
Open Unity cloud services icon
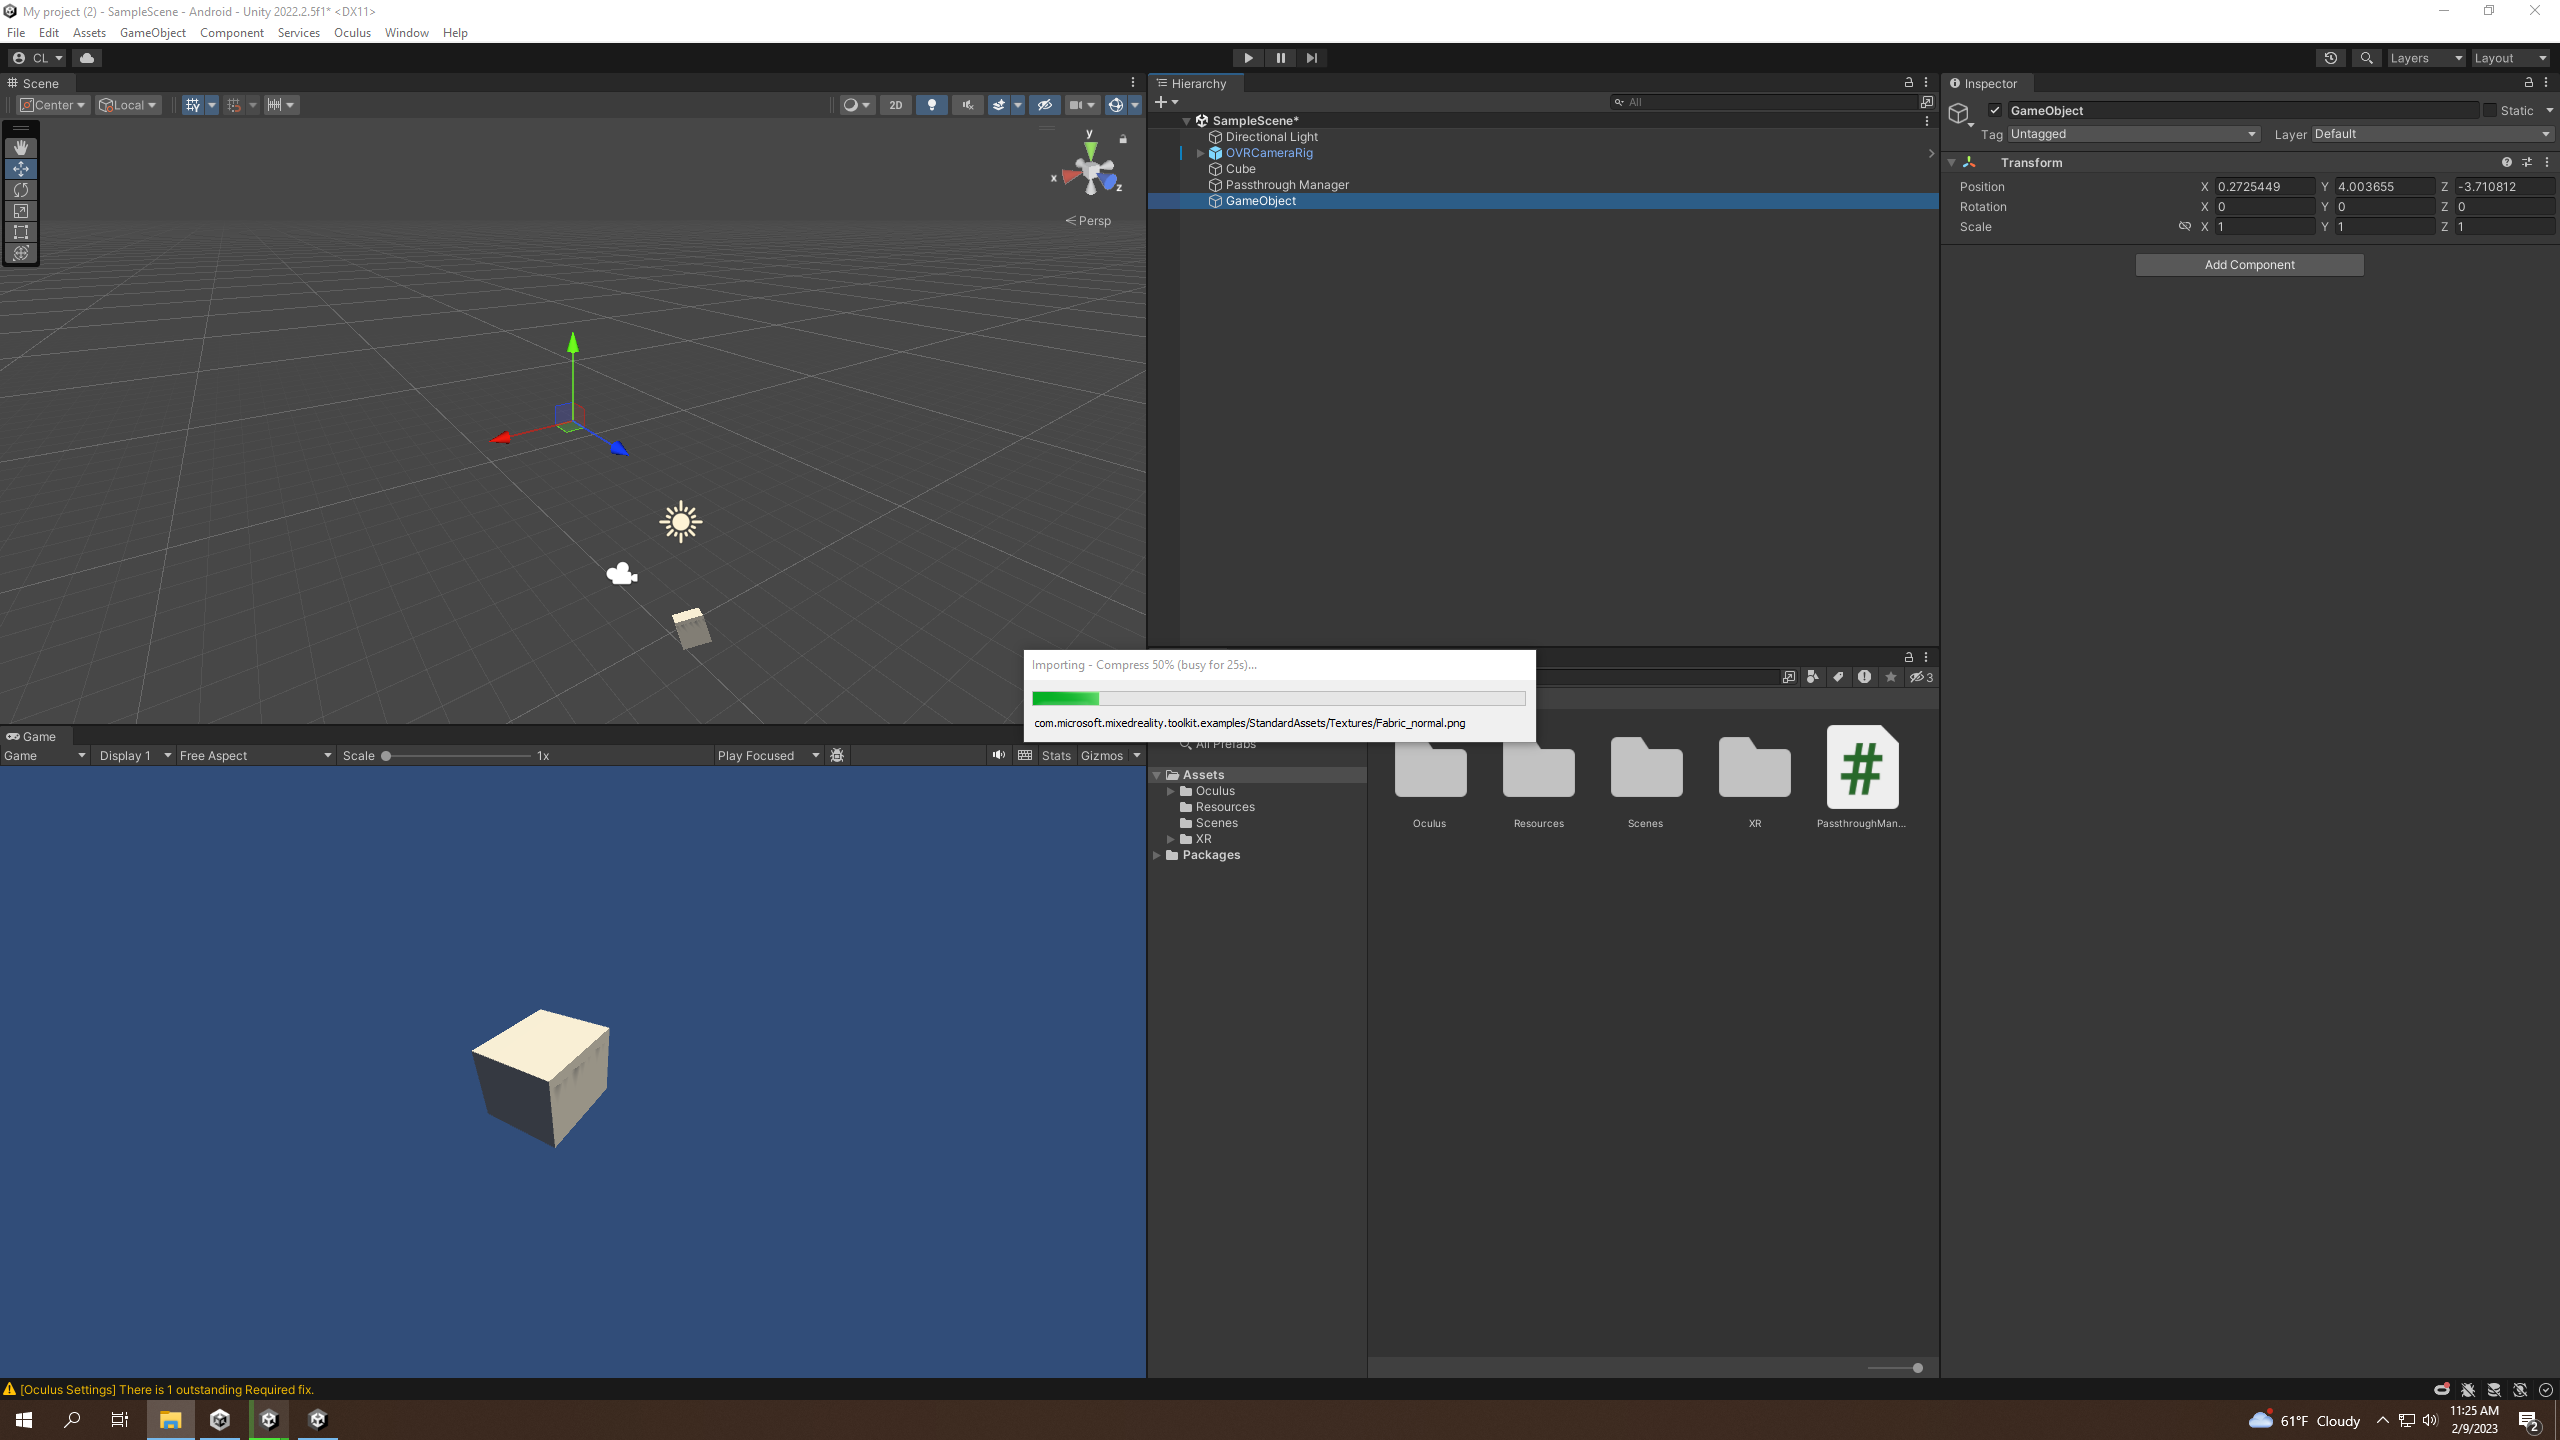click(x=87, y=58)
